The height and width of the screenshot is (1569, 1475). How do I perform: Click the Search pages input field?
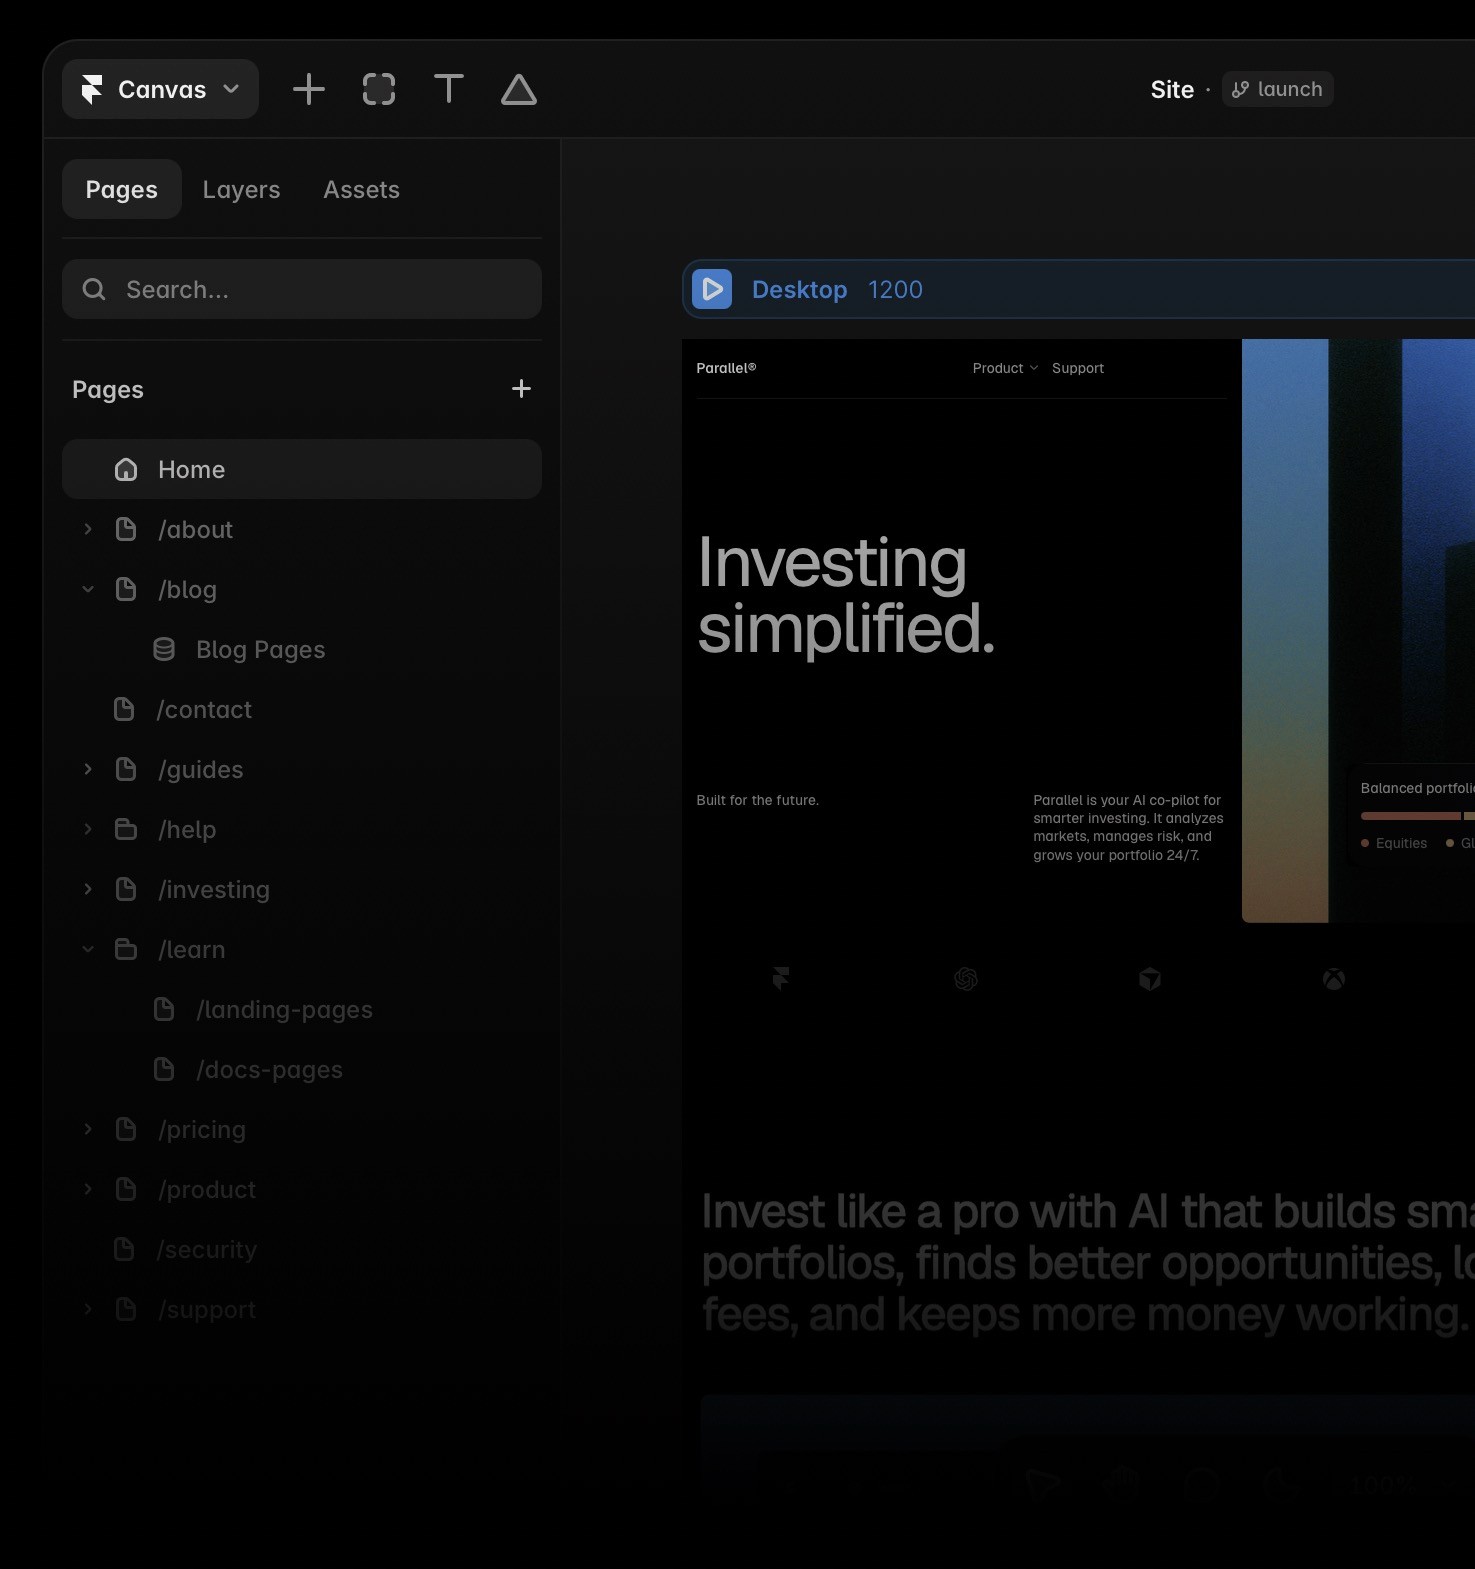coord(302,289)
